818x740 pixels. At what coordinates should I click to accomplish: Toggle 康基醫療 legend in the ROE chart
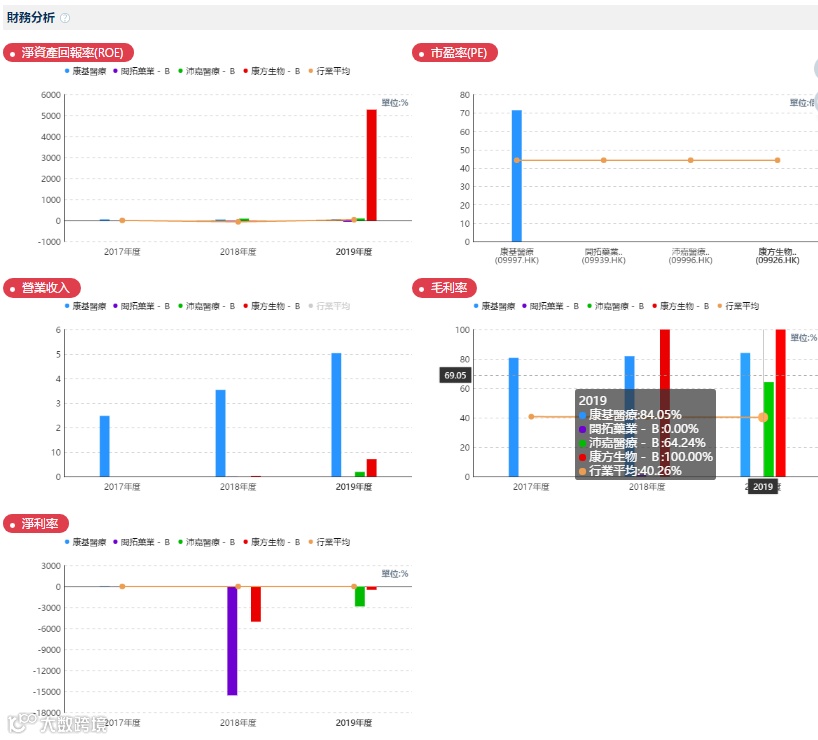85,71
